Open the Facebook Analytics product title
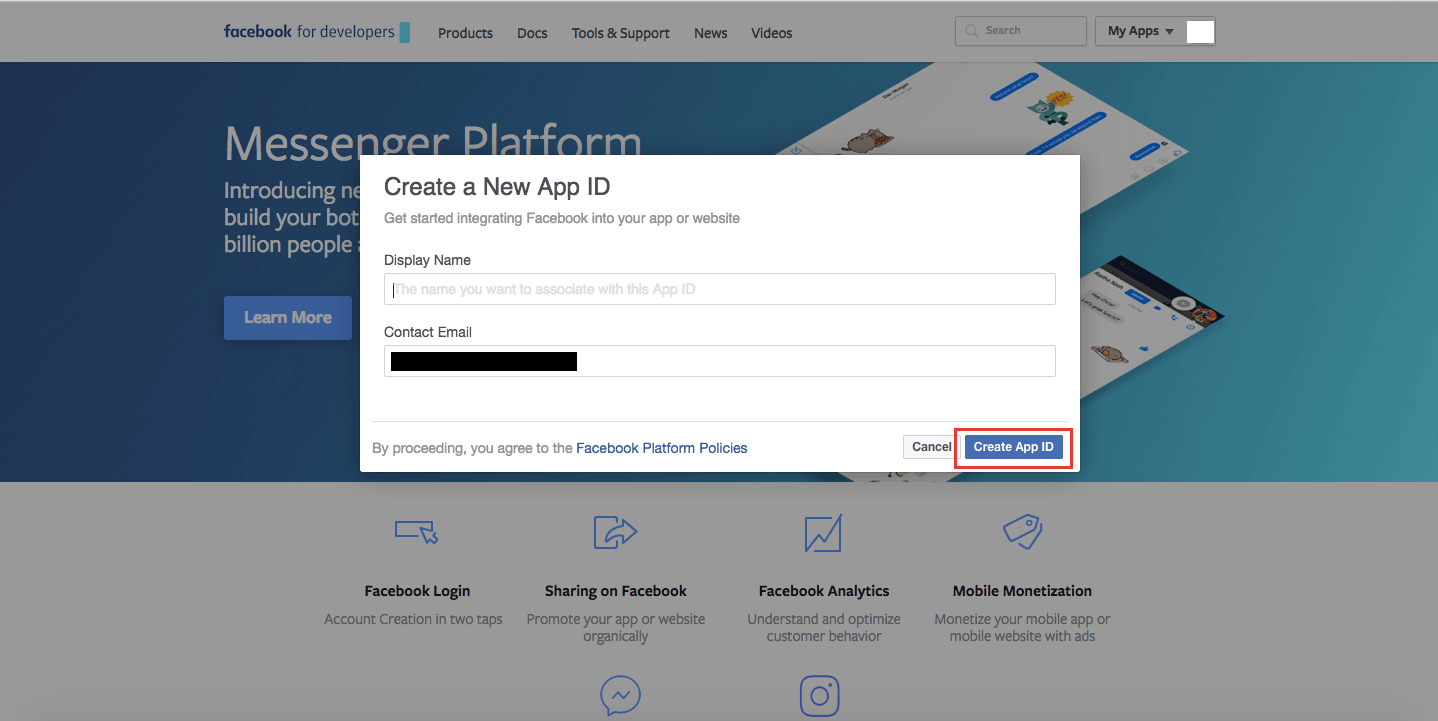Screen dimensions: 1438x721 coord(824,591)
